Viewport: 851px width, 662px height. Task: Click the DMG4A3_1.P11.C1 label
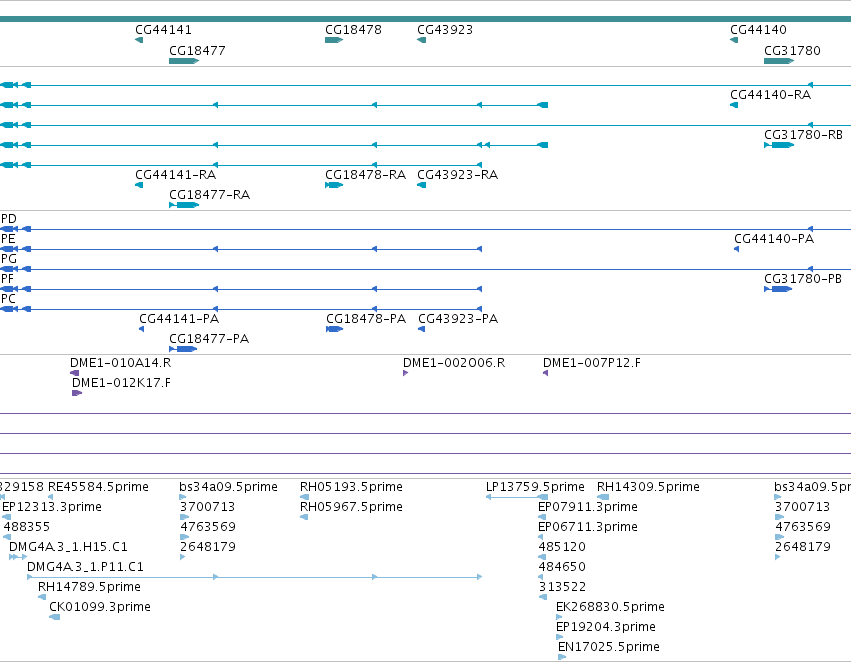pos(86,567)
